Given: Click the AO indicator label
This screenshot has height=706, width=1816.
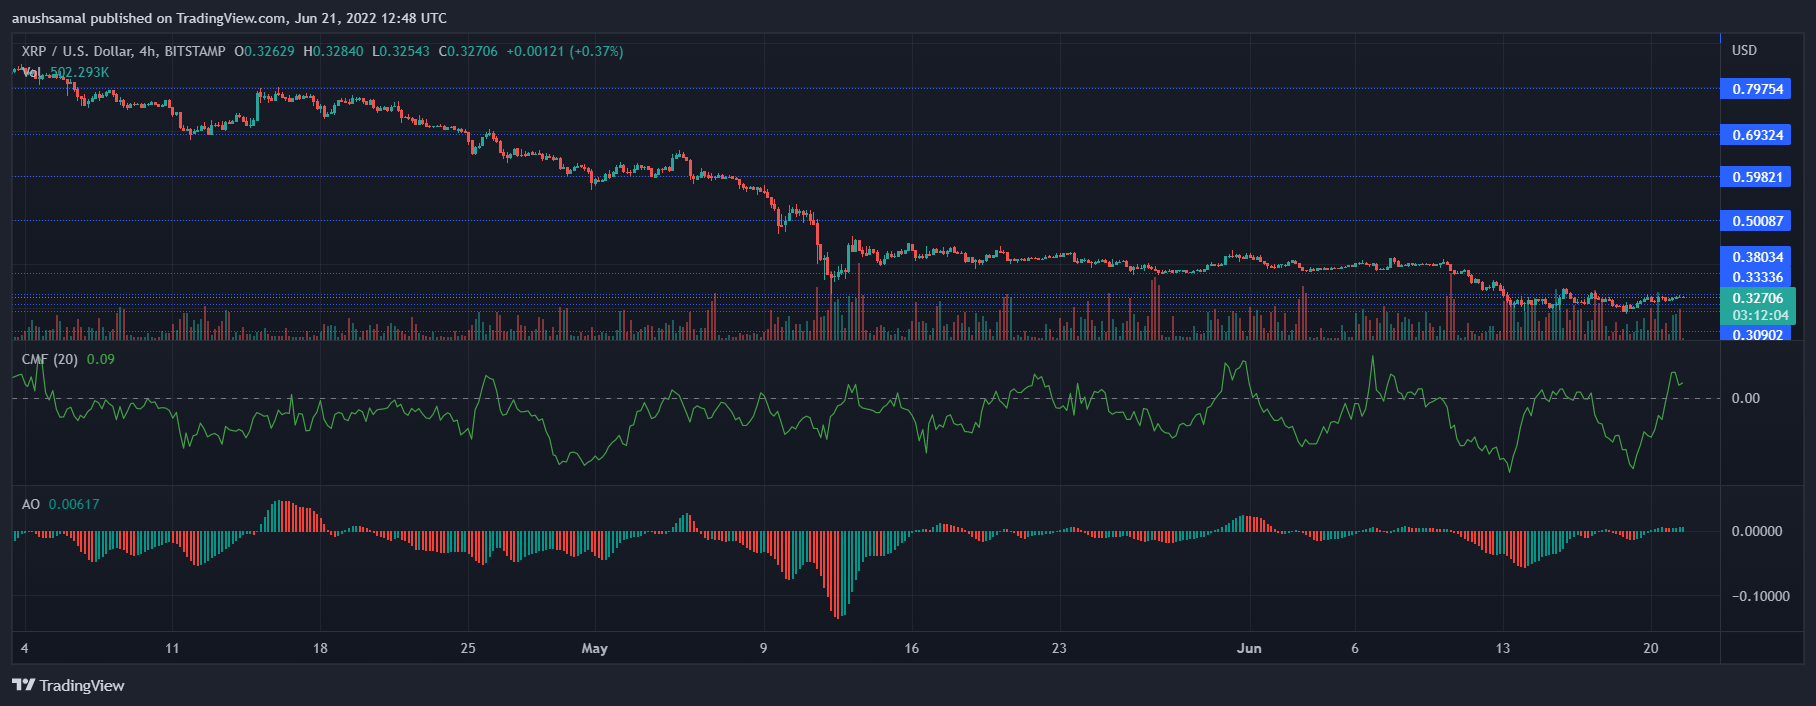Looking at the screenshot, I should [x=31, y=504].
